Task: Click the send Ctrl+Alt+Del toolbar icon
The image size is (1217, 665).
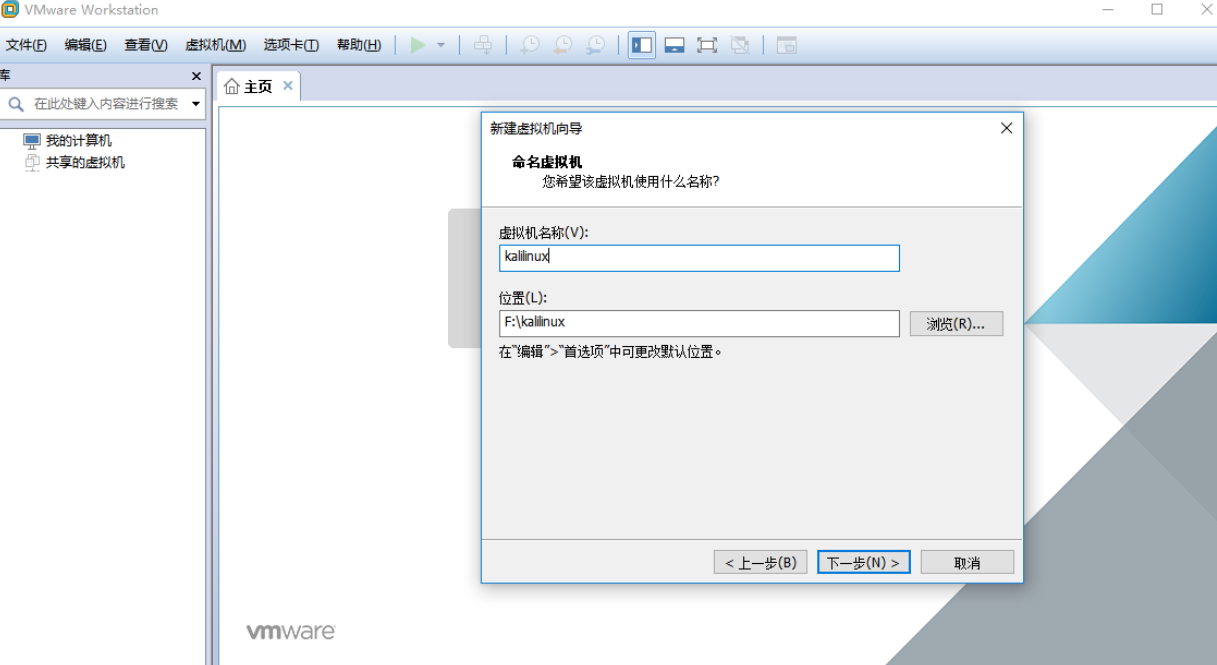Action: 483,45
